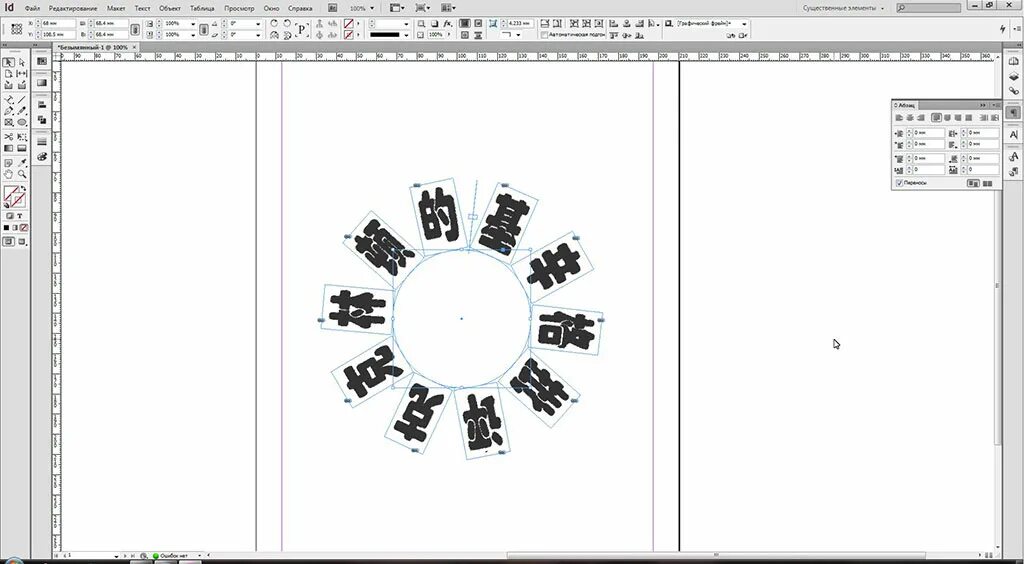
Task: Click the search field in application bar
Action: point(931,8)
